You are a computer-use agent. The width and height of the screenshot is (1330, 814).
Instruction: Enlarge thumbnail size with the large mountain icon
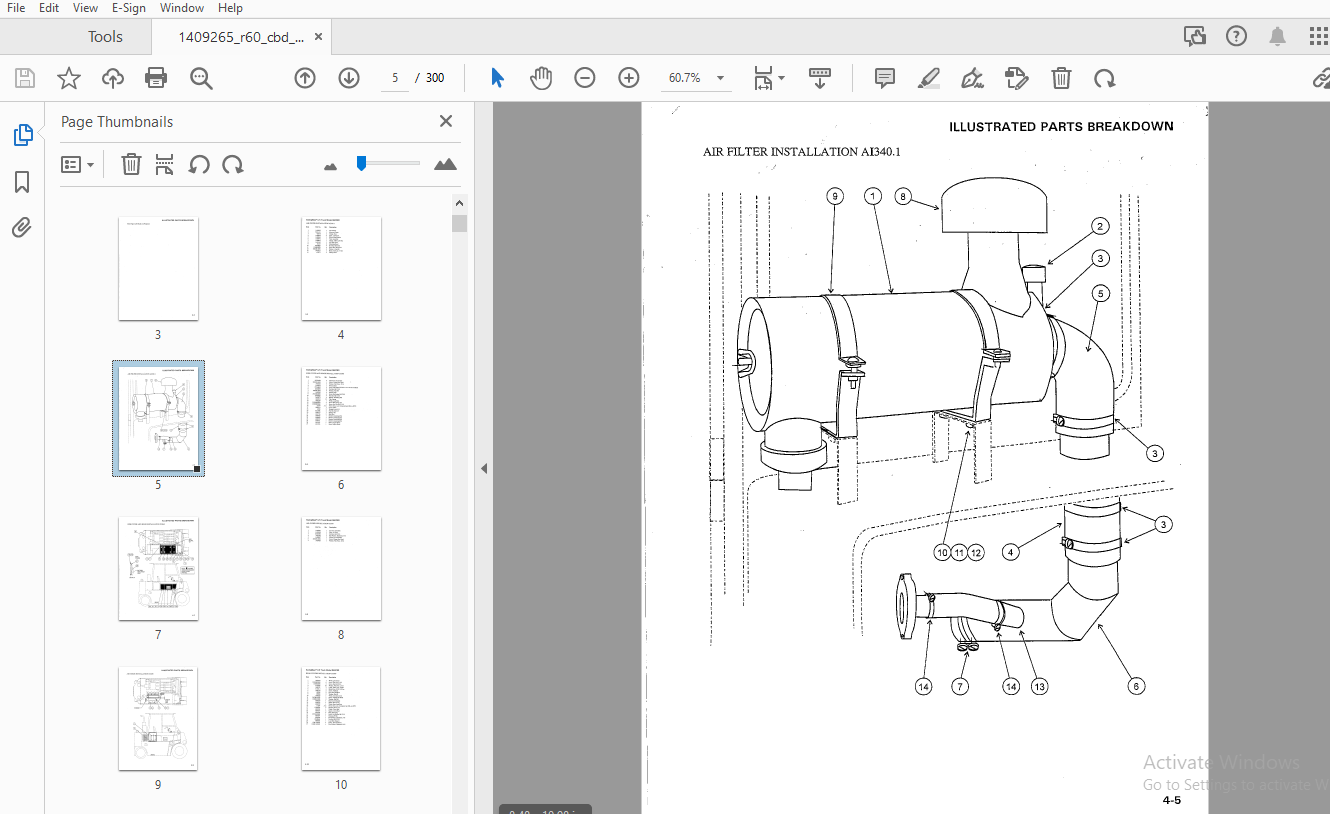pyautogui.click(x=445, y=164)
